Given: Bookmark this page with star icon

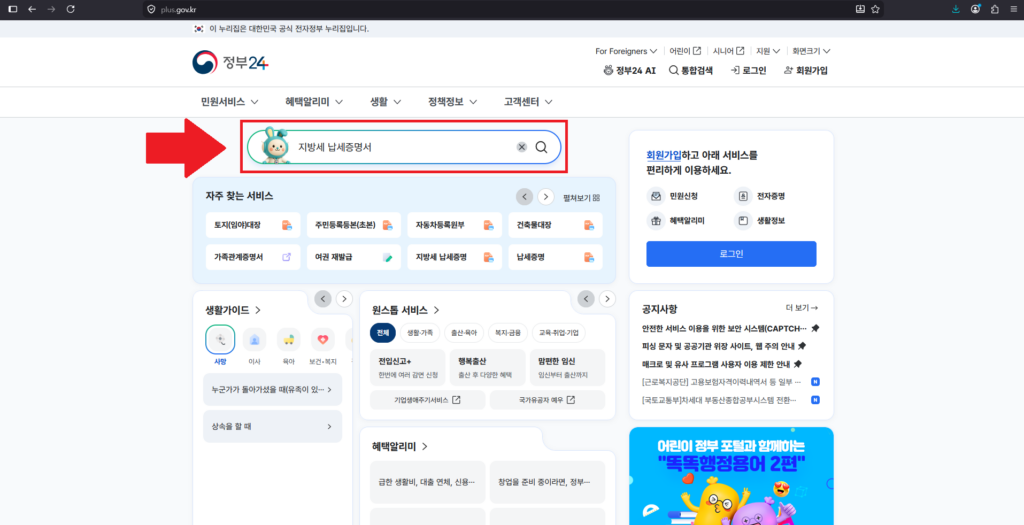Looking at the screenshot, I should click(x=875, y=9).
